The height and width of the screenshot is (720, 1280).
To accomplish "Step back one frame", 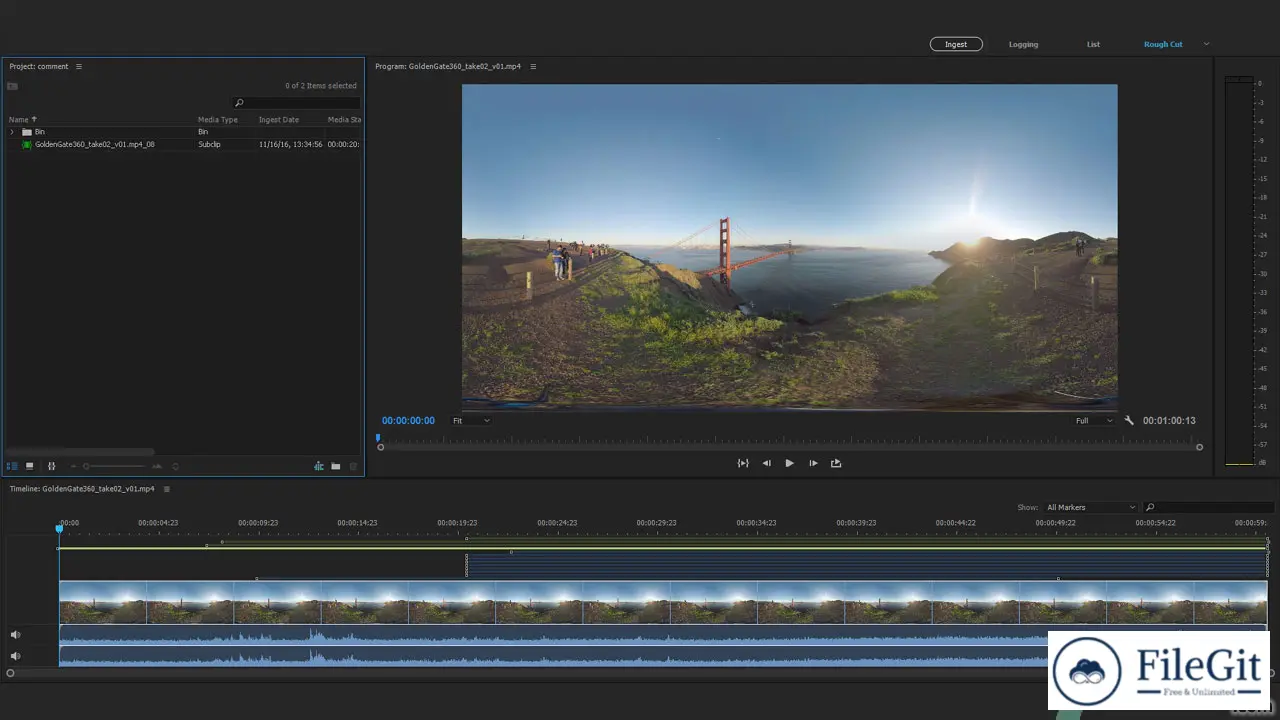I will tap(767, 463).
